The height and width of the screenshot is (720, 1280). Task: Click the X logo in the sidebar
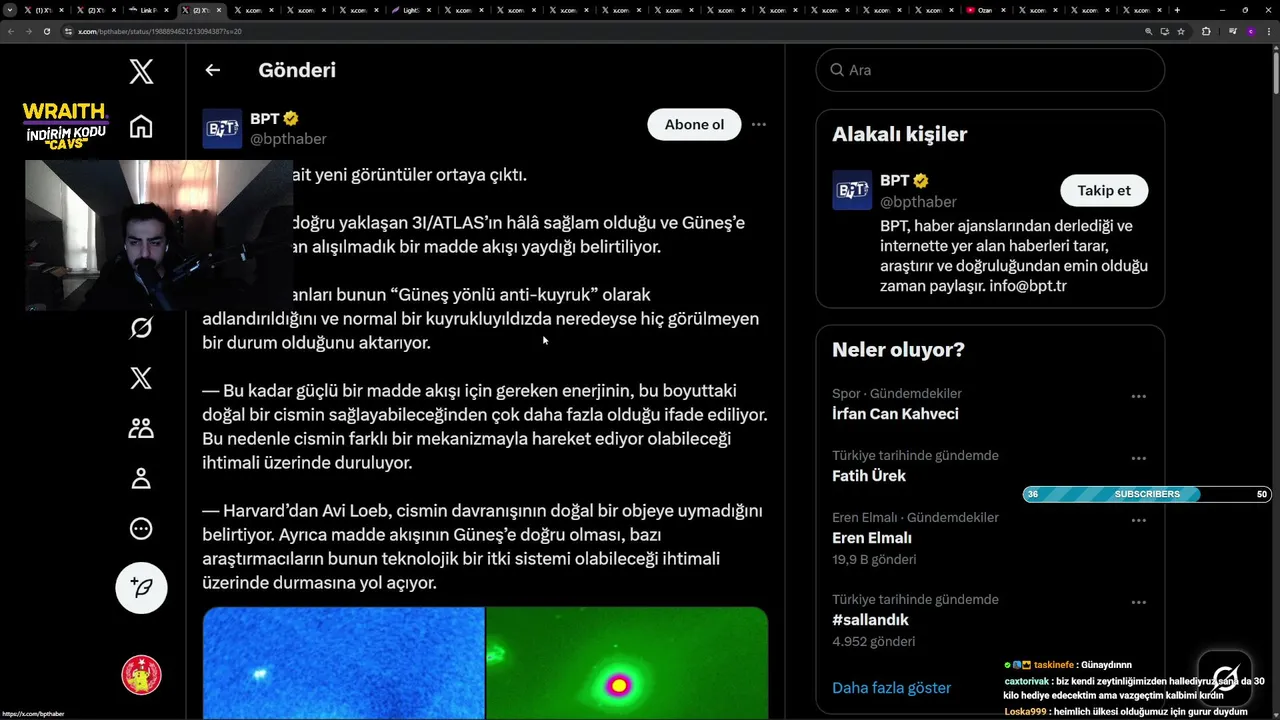coord(141,71)
